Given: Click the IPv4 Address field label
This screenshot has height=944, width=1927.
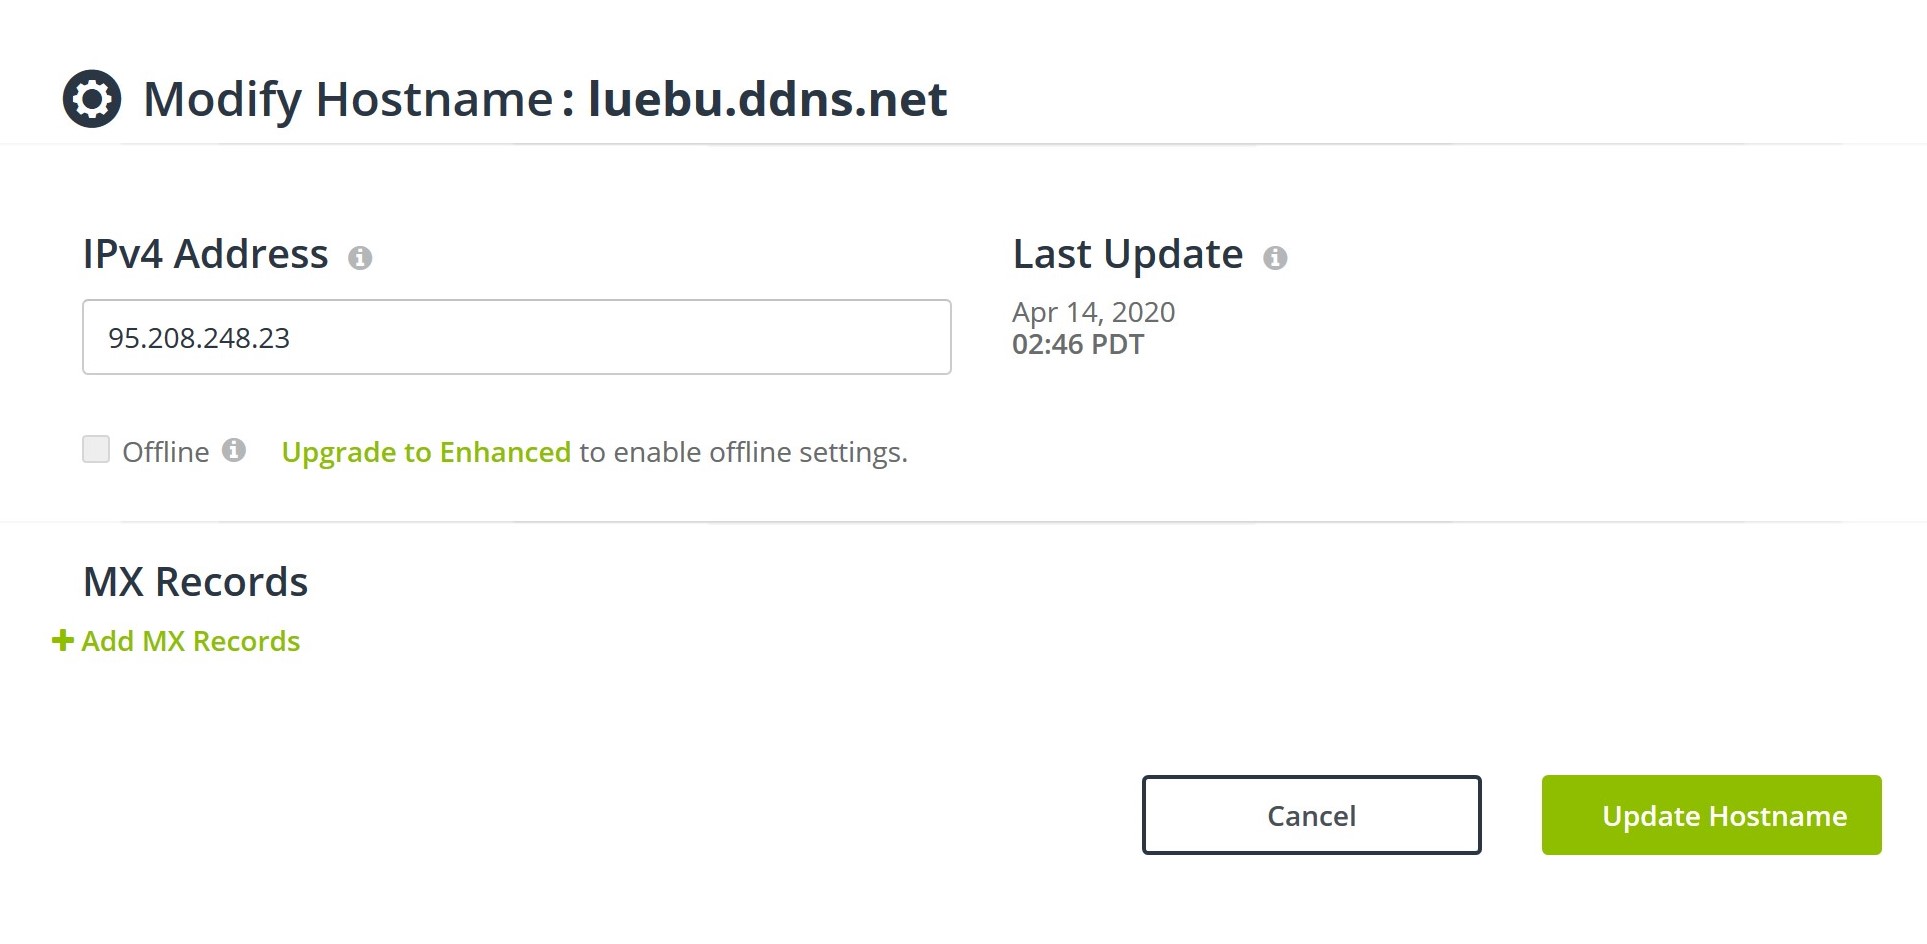Looking at the screenshot, I should 205,254.
